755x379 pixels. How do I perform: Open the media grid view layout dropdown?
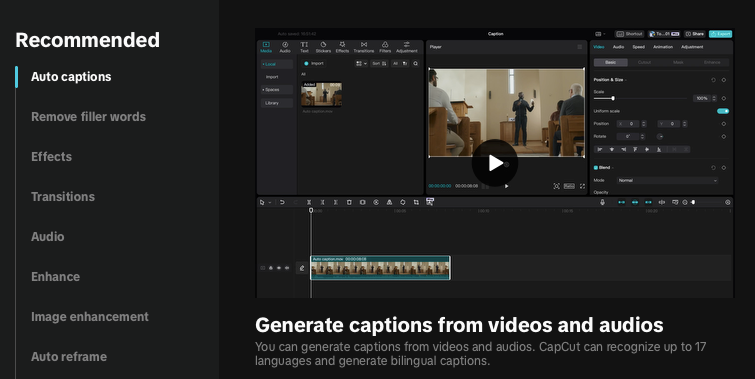pos(361,64)
